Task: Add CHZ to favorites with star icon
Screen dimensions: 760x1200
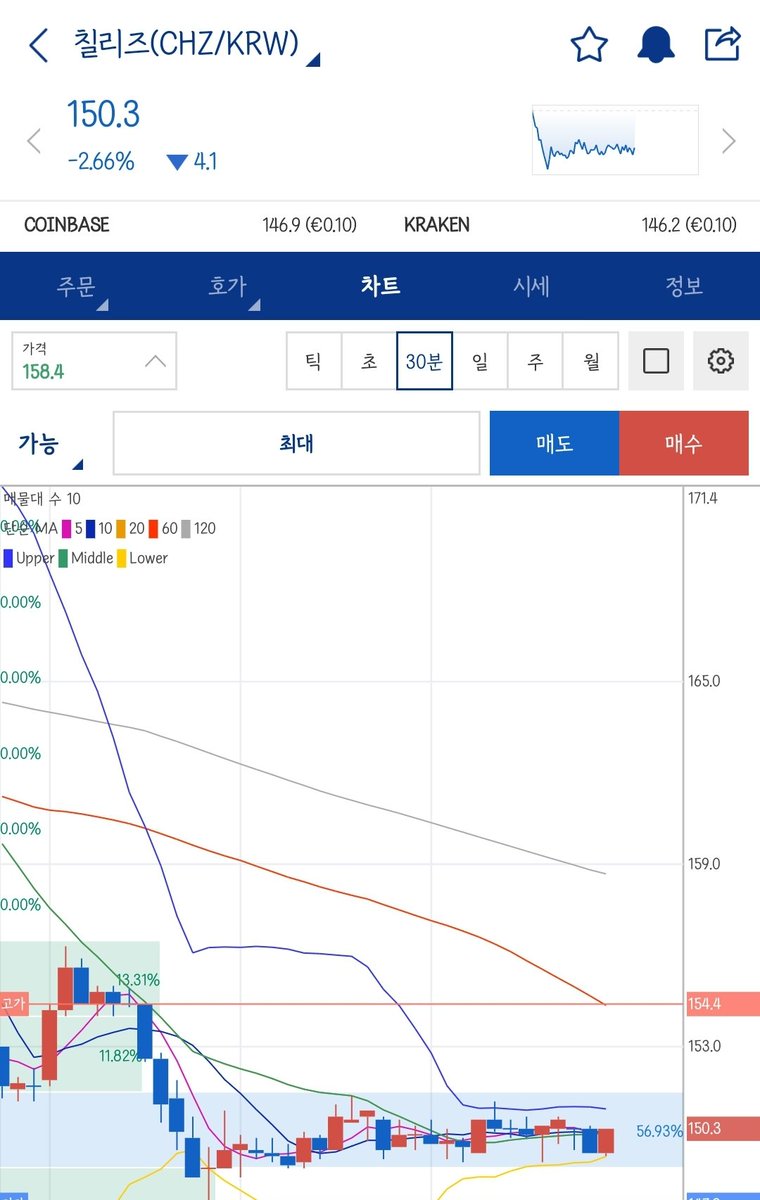Action: click(589, 44)
